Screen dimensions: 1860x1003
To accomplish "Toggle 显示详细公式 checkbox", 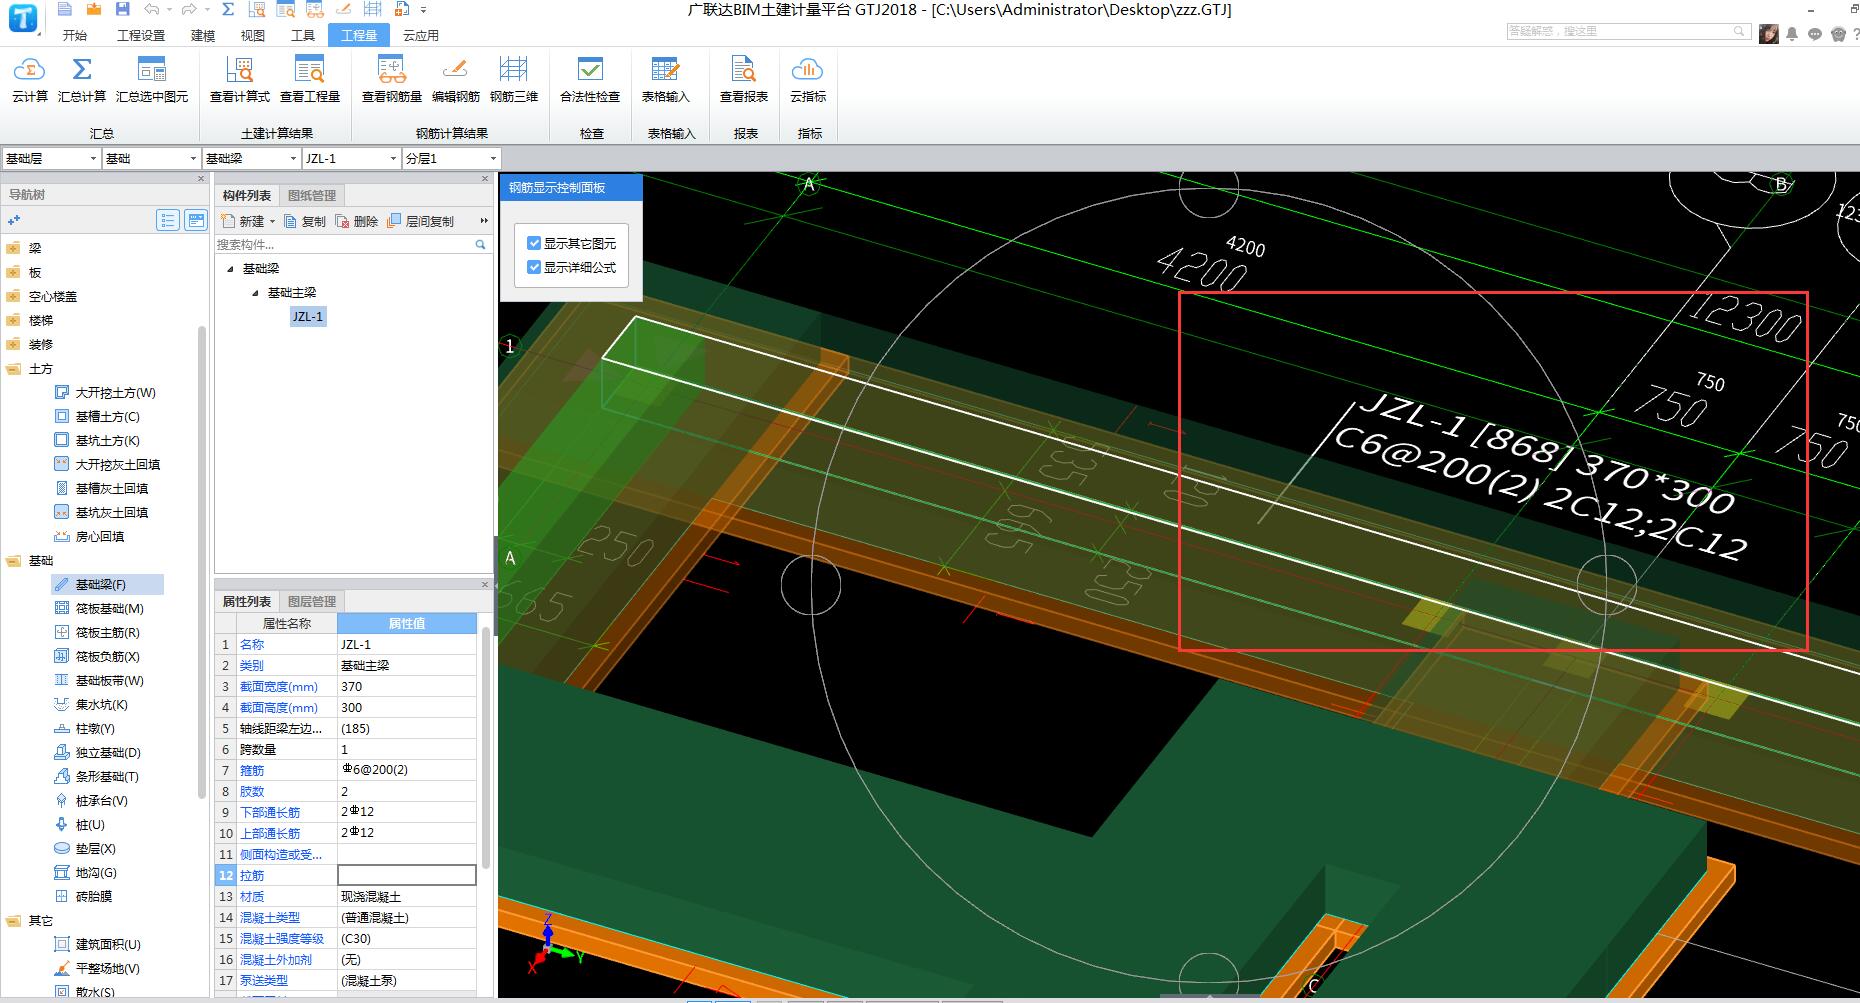I will 534,267.
